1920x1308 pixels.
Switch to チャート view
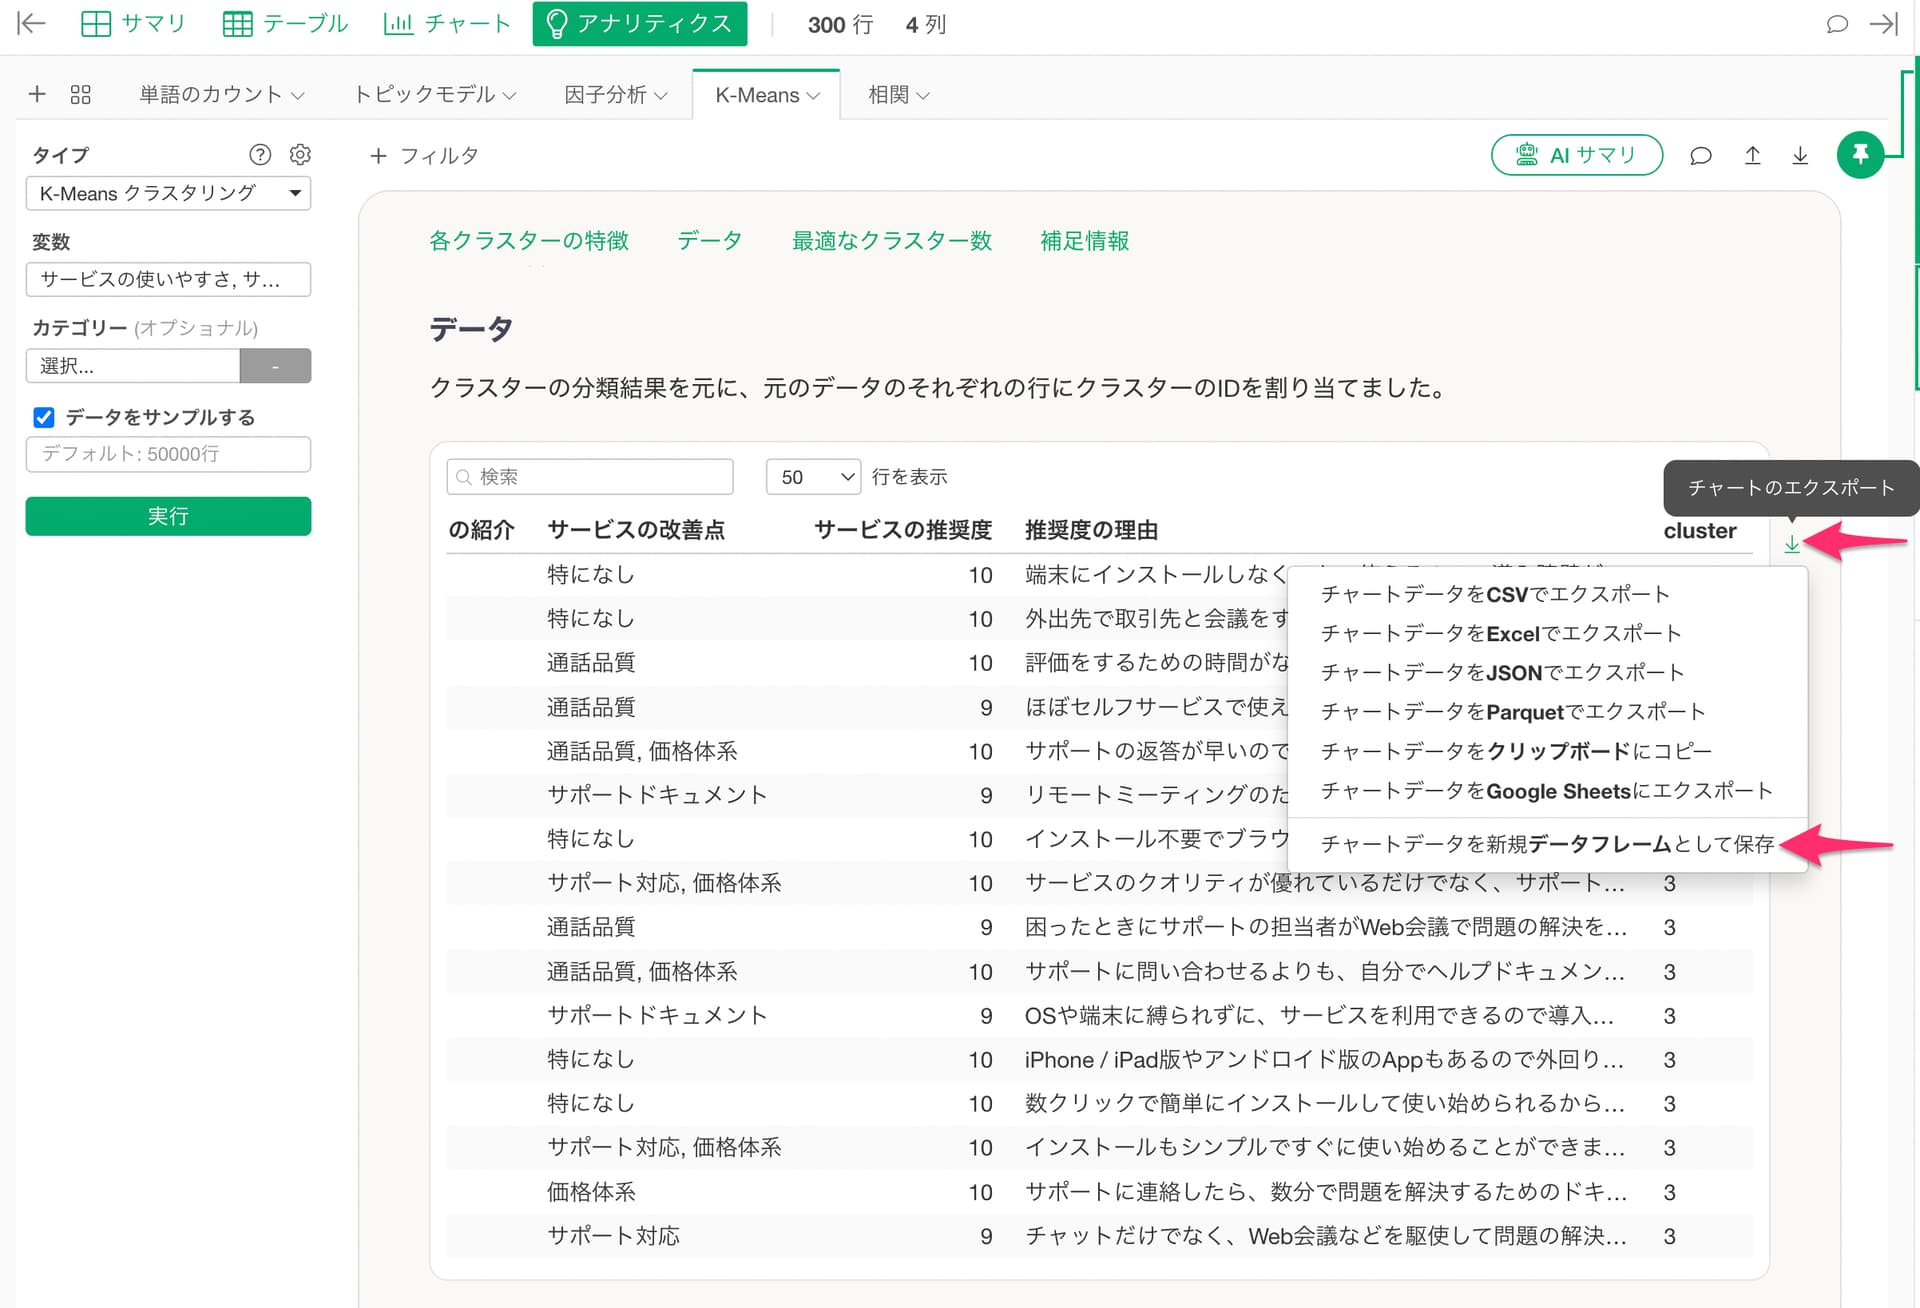[x=447, y=24]
